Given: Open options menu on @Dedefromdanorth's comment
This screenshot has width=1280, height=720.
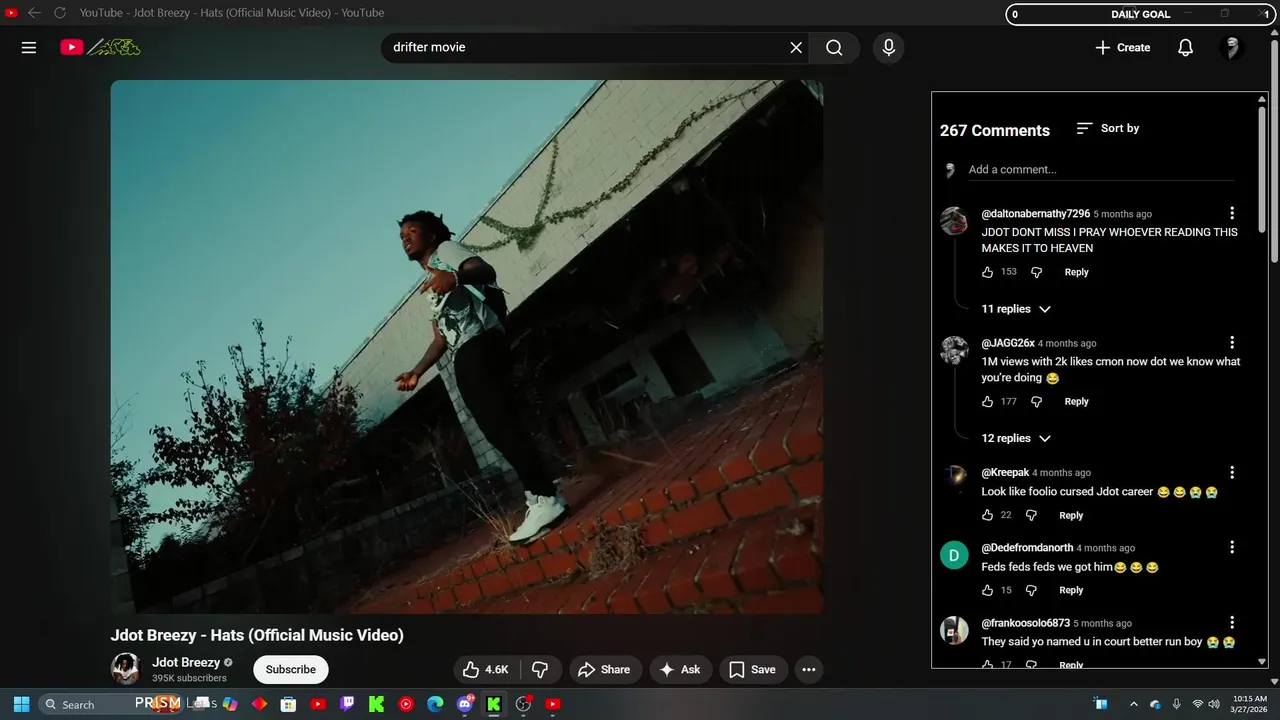Looking at the screenshot, I should click(x=1232, y=547).
